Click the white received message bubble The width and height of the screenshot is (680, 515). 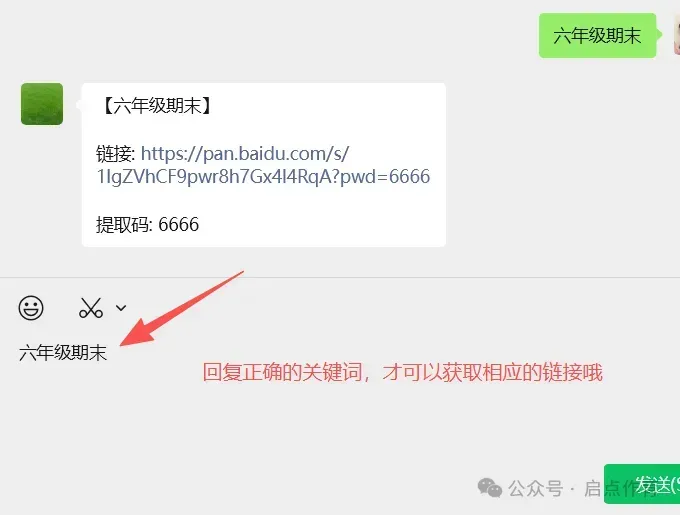(264, 165)
